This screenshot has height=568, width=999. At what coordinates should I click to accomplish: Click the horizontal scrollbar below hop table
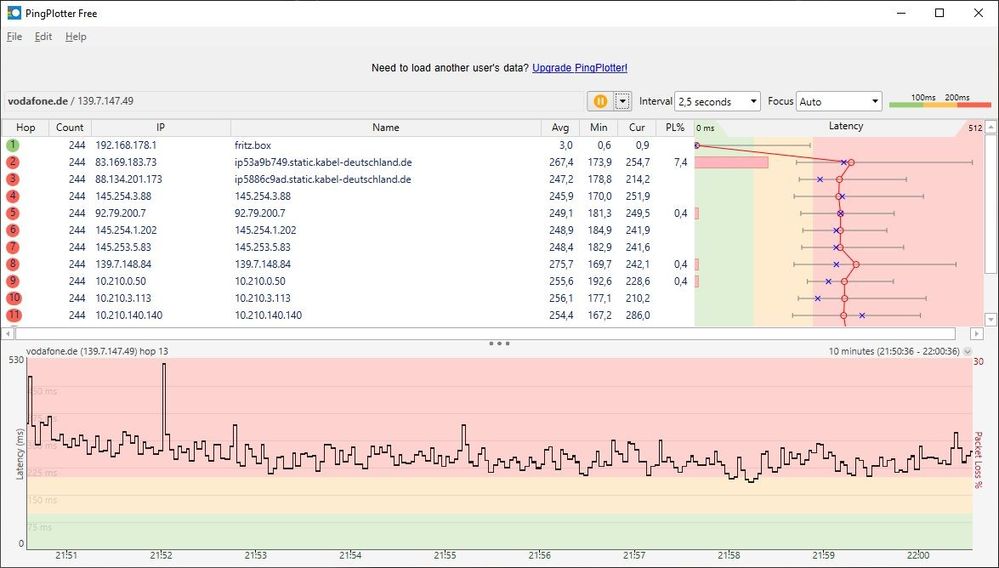(485, 333)
